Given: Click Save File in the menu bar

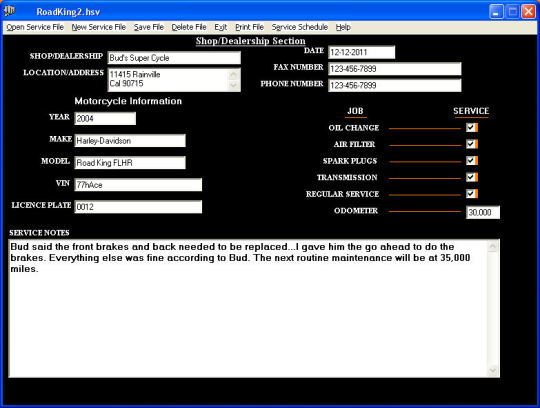Looking at the screenshot, I should (149, 27).
